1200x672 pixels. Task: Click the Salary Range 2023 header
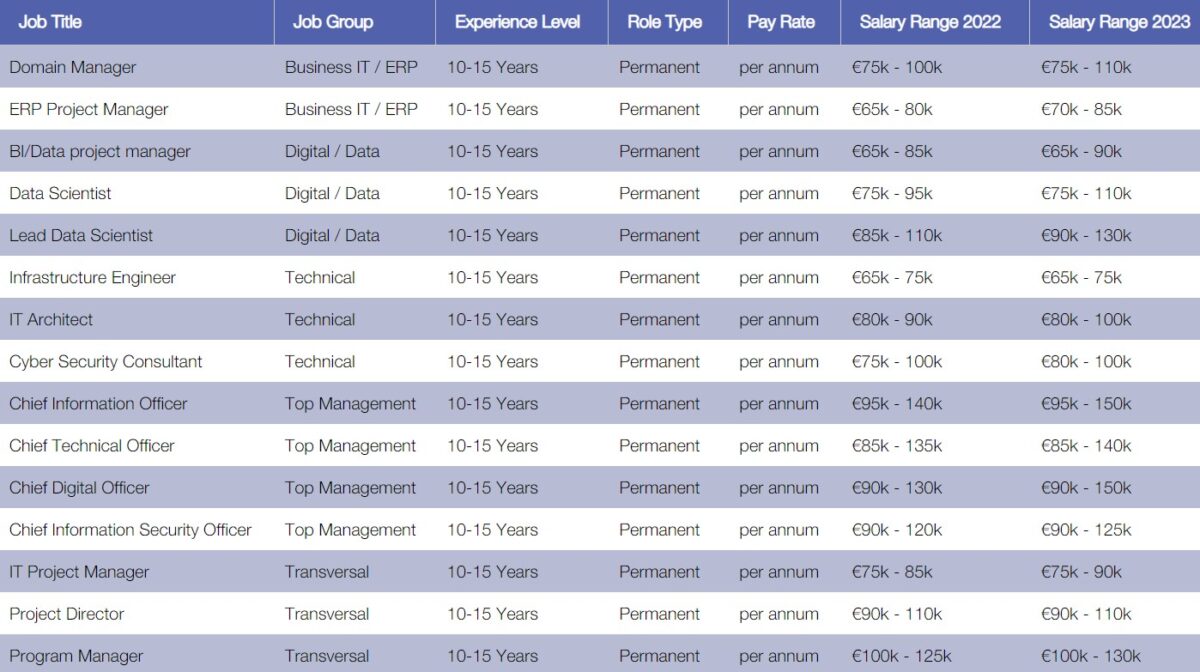(x=1119, y=22)
